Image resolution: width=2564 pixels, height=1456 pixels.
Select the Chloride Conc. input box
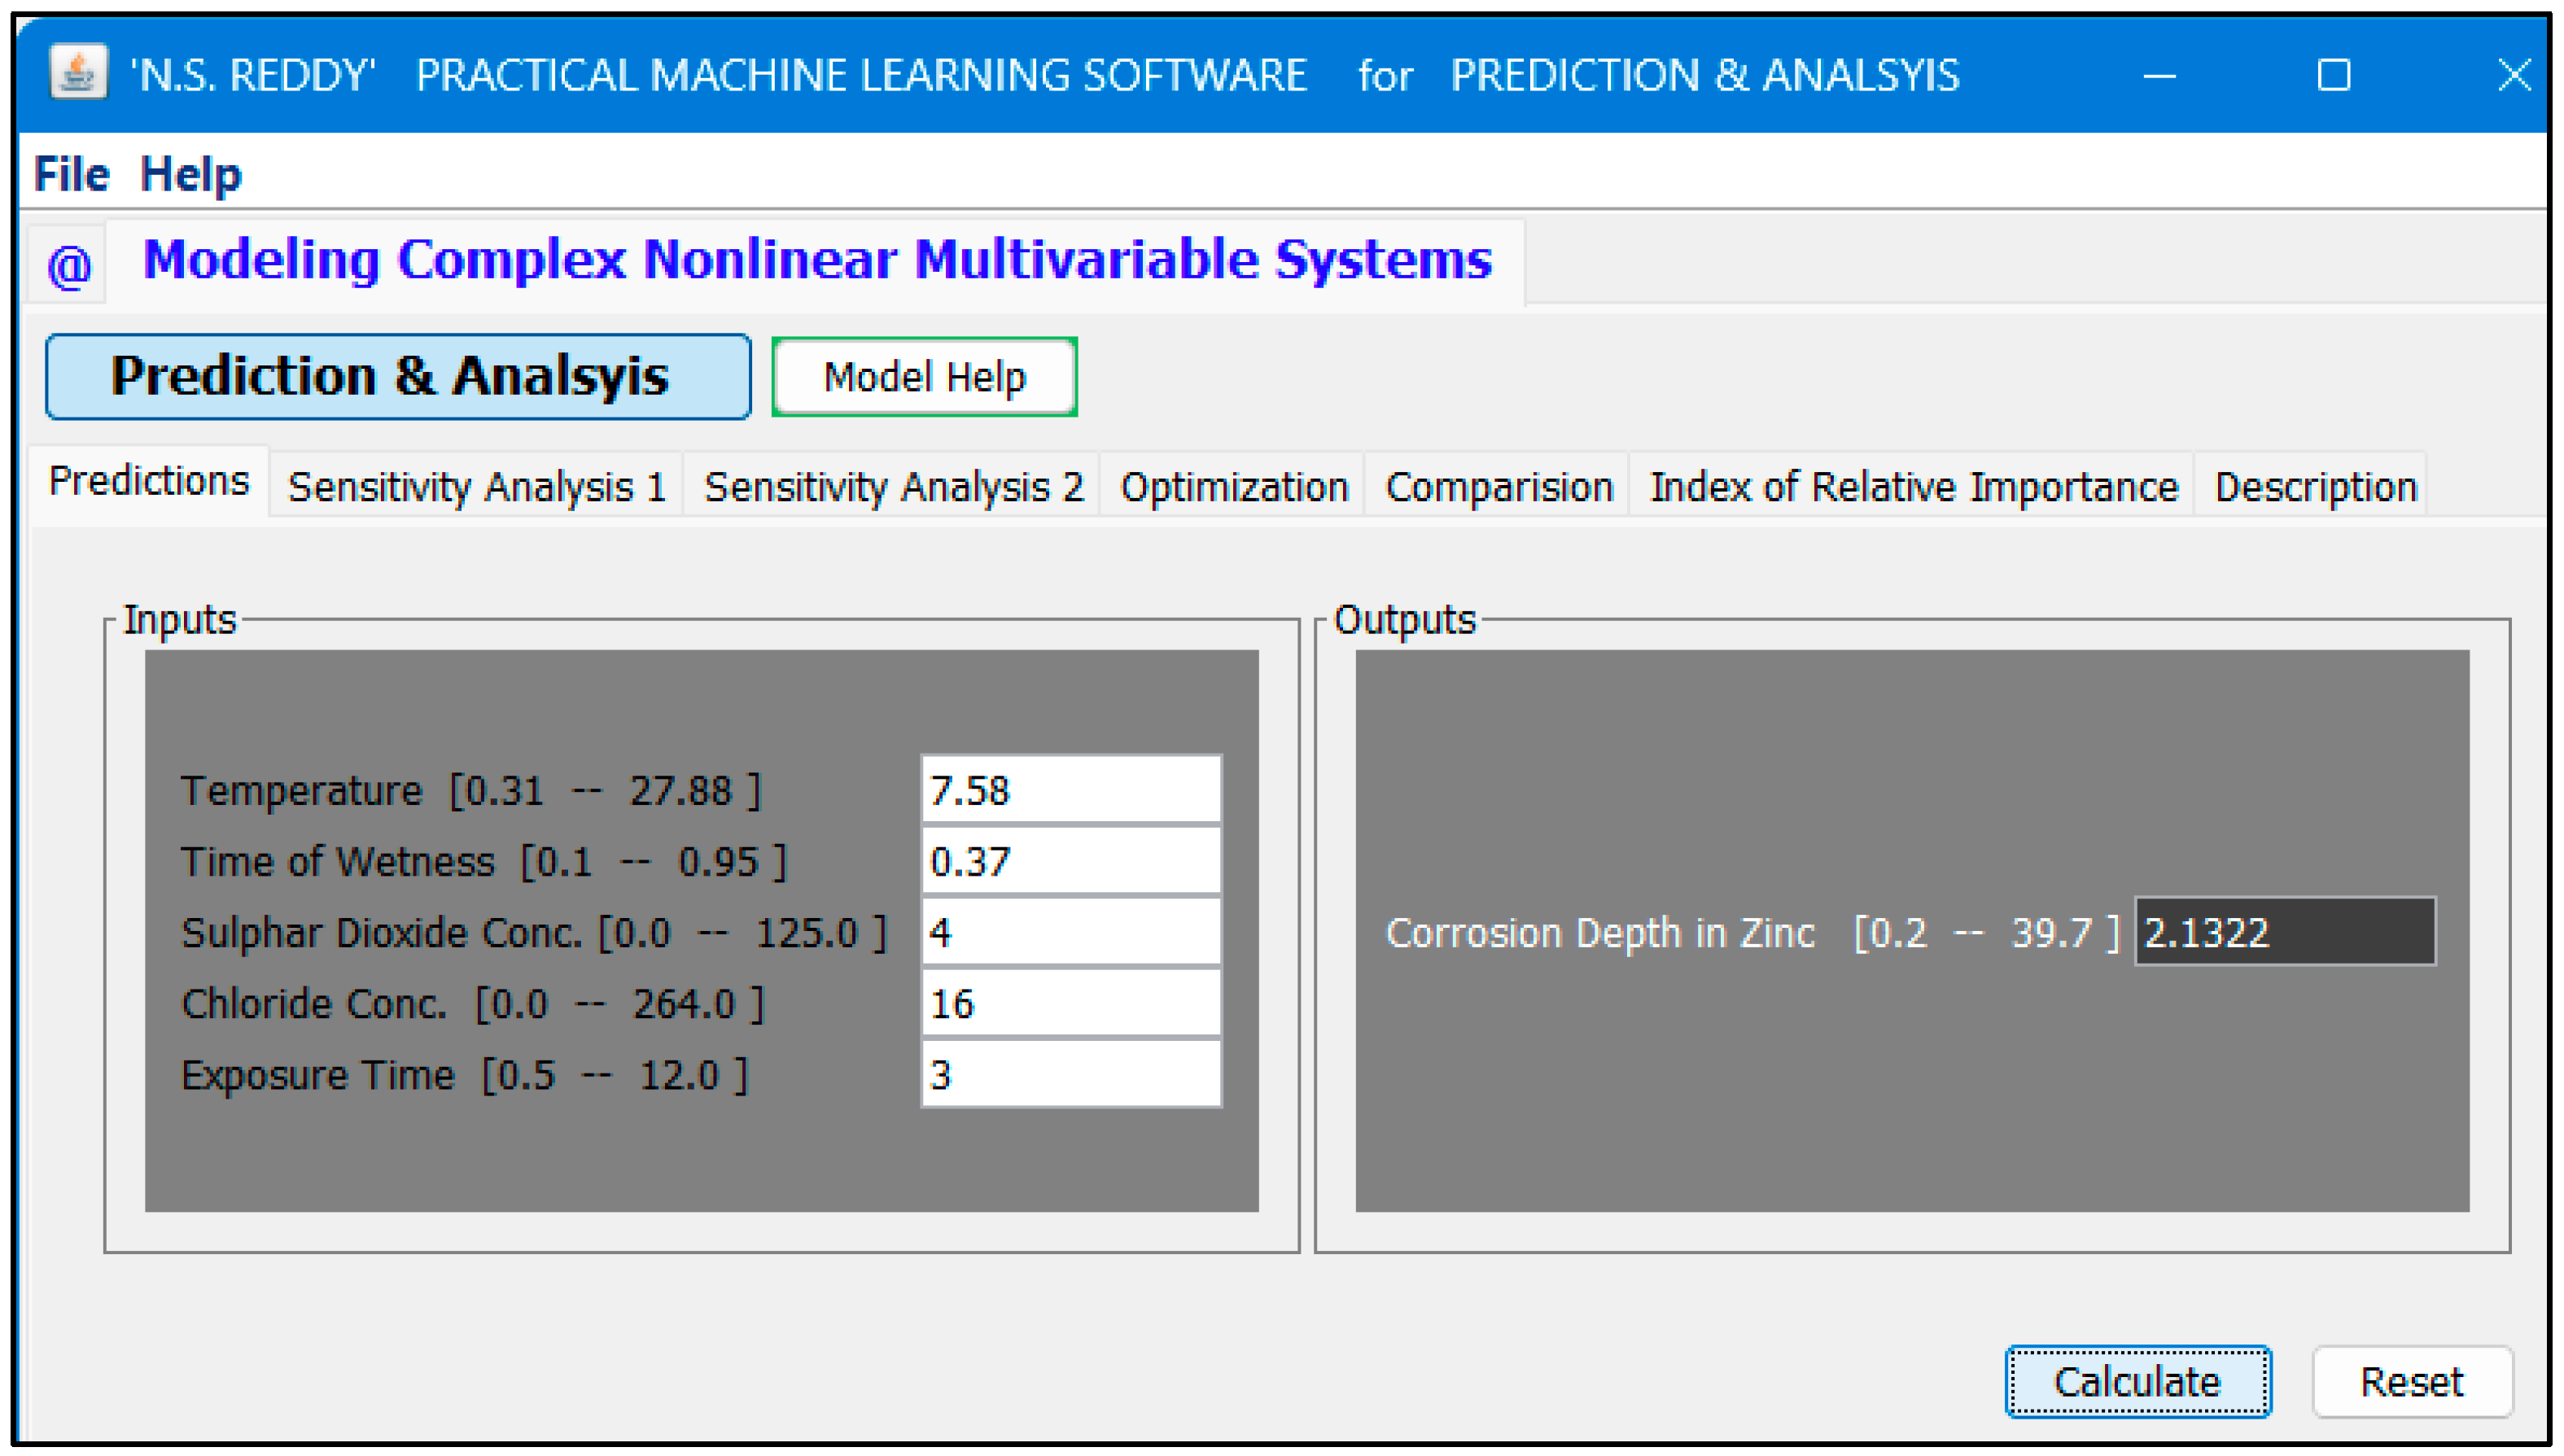[1070, 1003]
